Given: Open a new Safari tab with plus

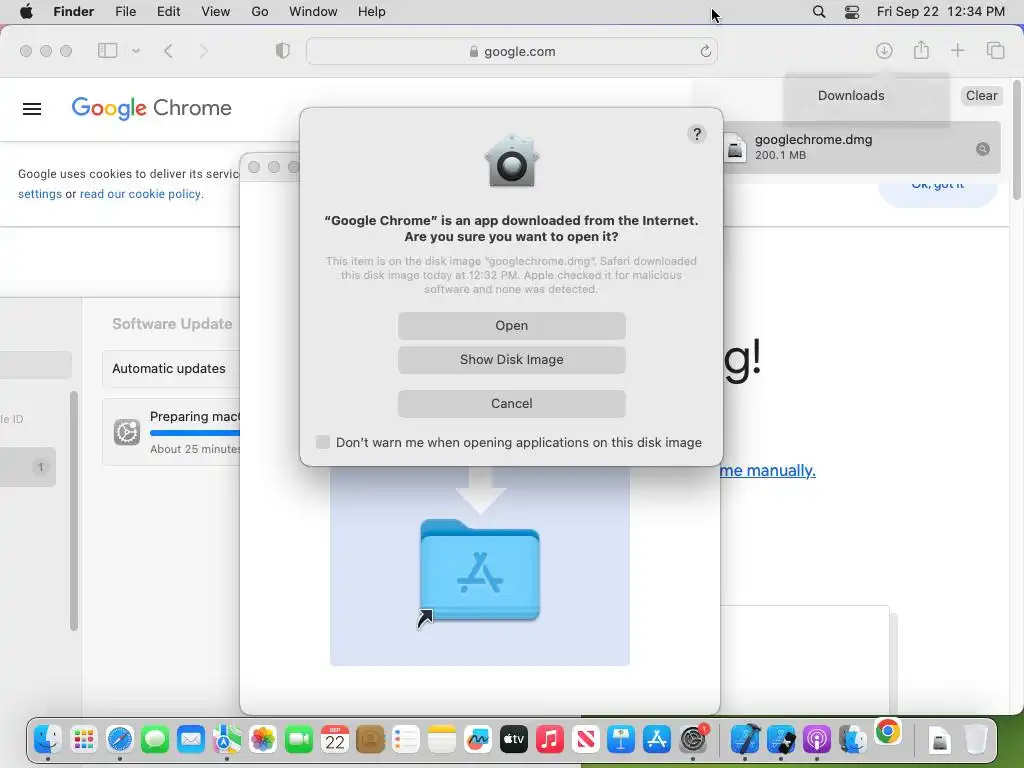Looking at the screenshot, I should (x=957, y=50).
